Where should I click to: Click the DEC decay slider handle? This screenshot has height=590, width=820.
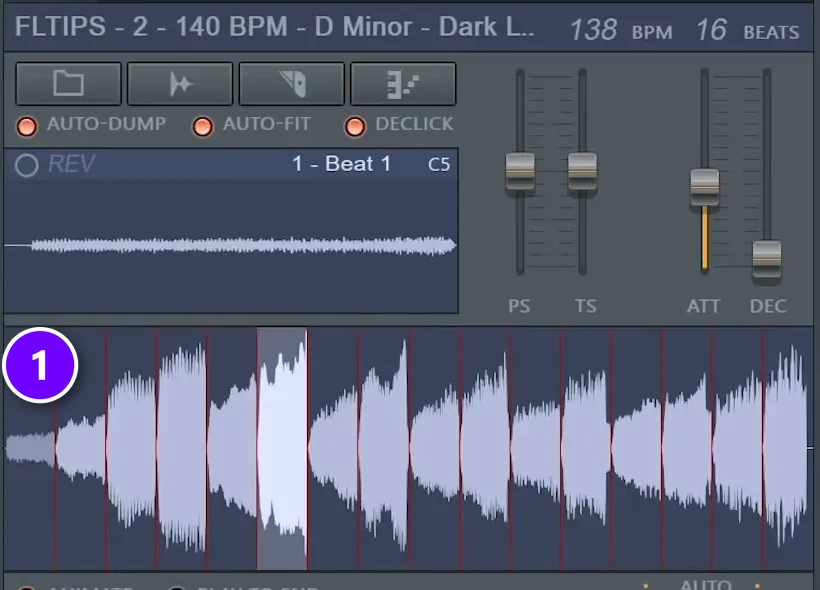pyautogui.click(x=767, y=259)
